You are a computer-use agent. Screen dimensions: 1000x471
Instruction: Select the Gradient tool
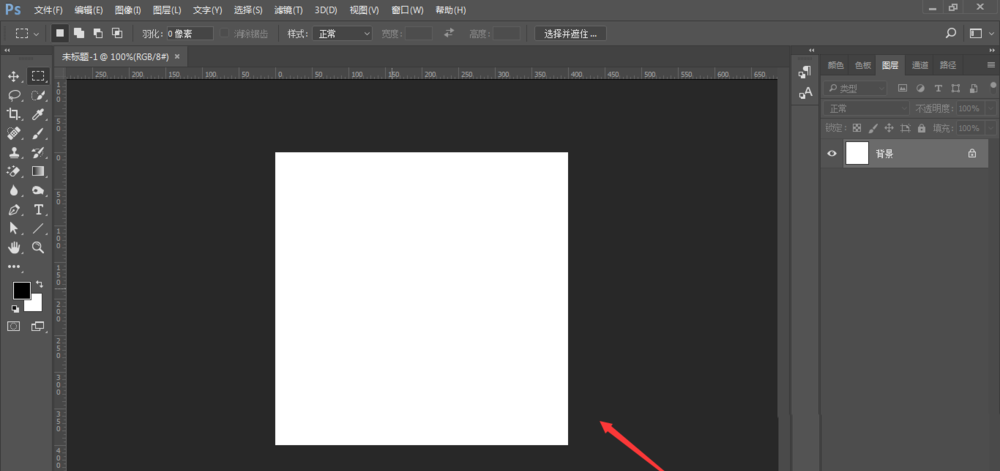[x=38, y=171]
